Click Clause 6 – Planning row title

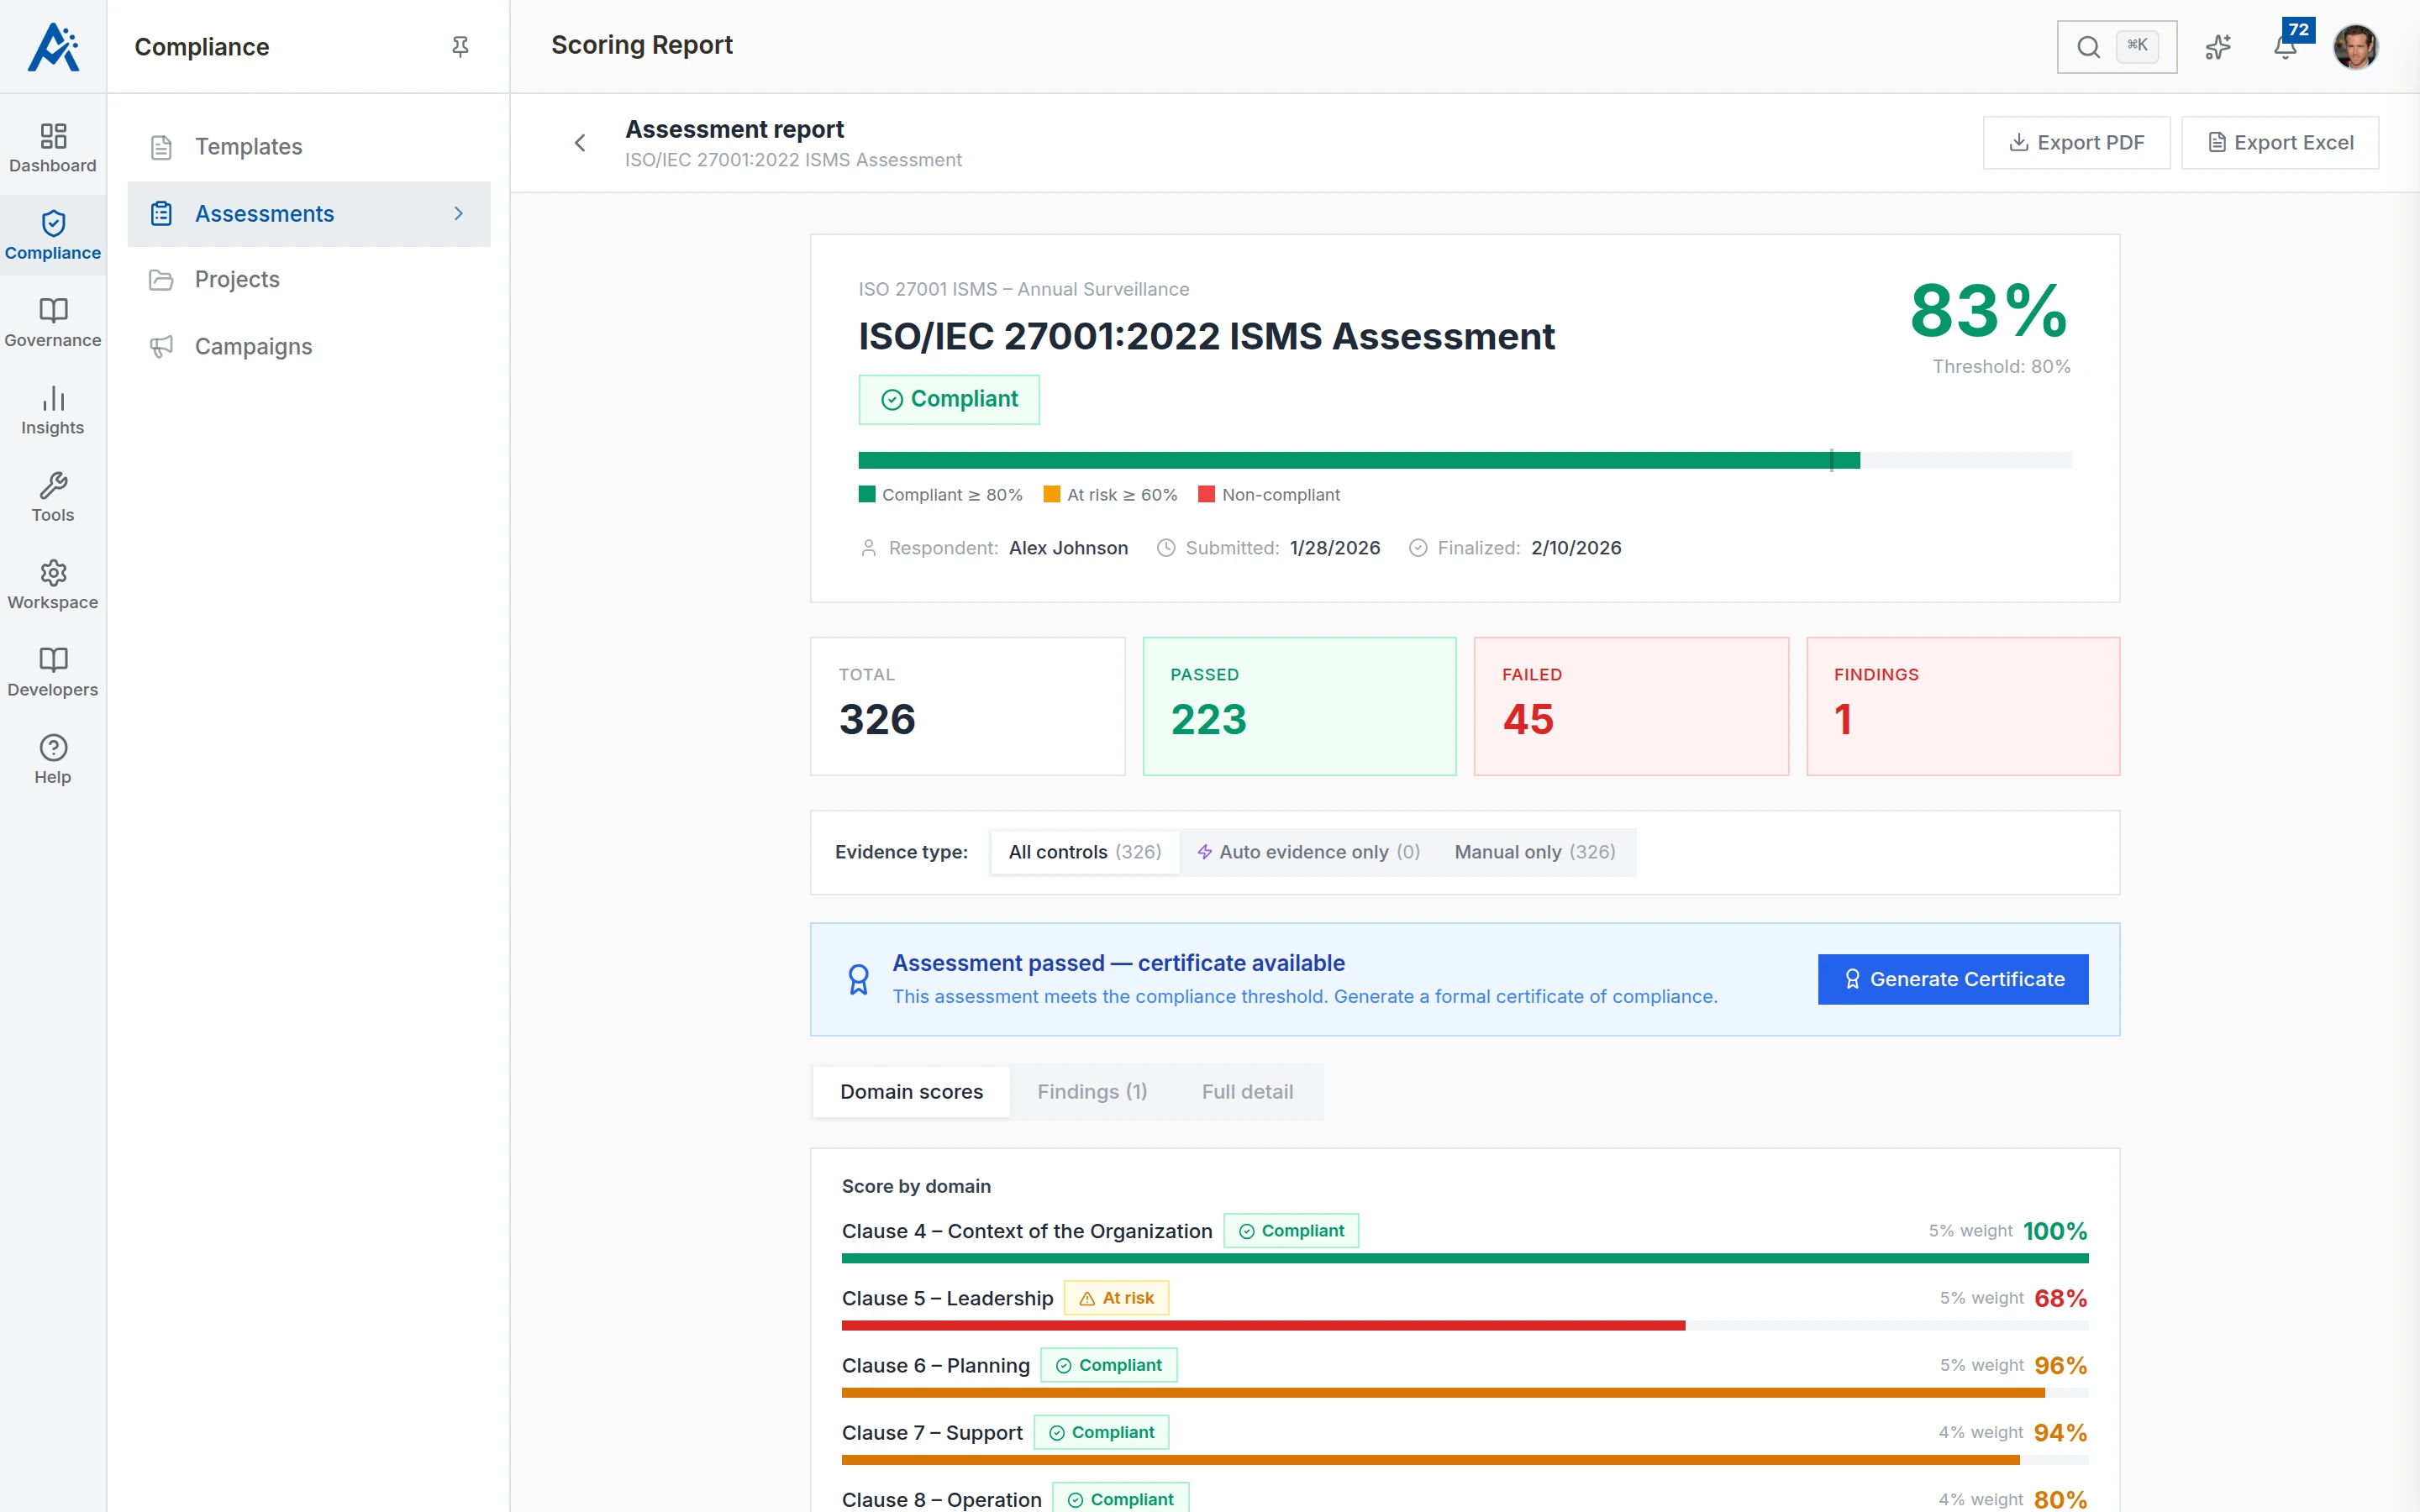tap(935, 1365)
